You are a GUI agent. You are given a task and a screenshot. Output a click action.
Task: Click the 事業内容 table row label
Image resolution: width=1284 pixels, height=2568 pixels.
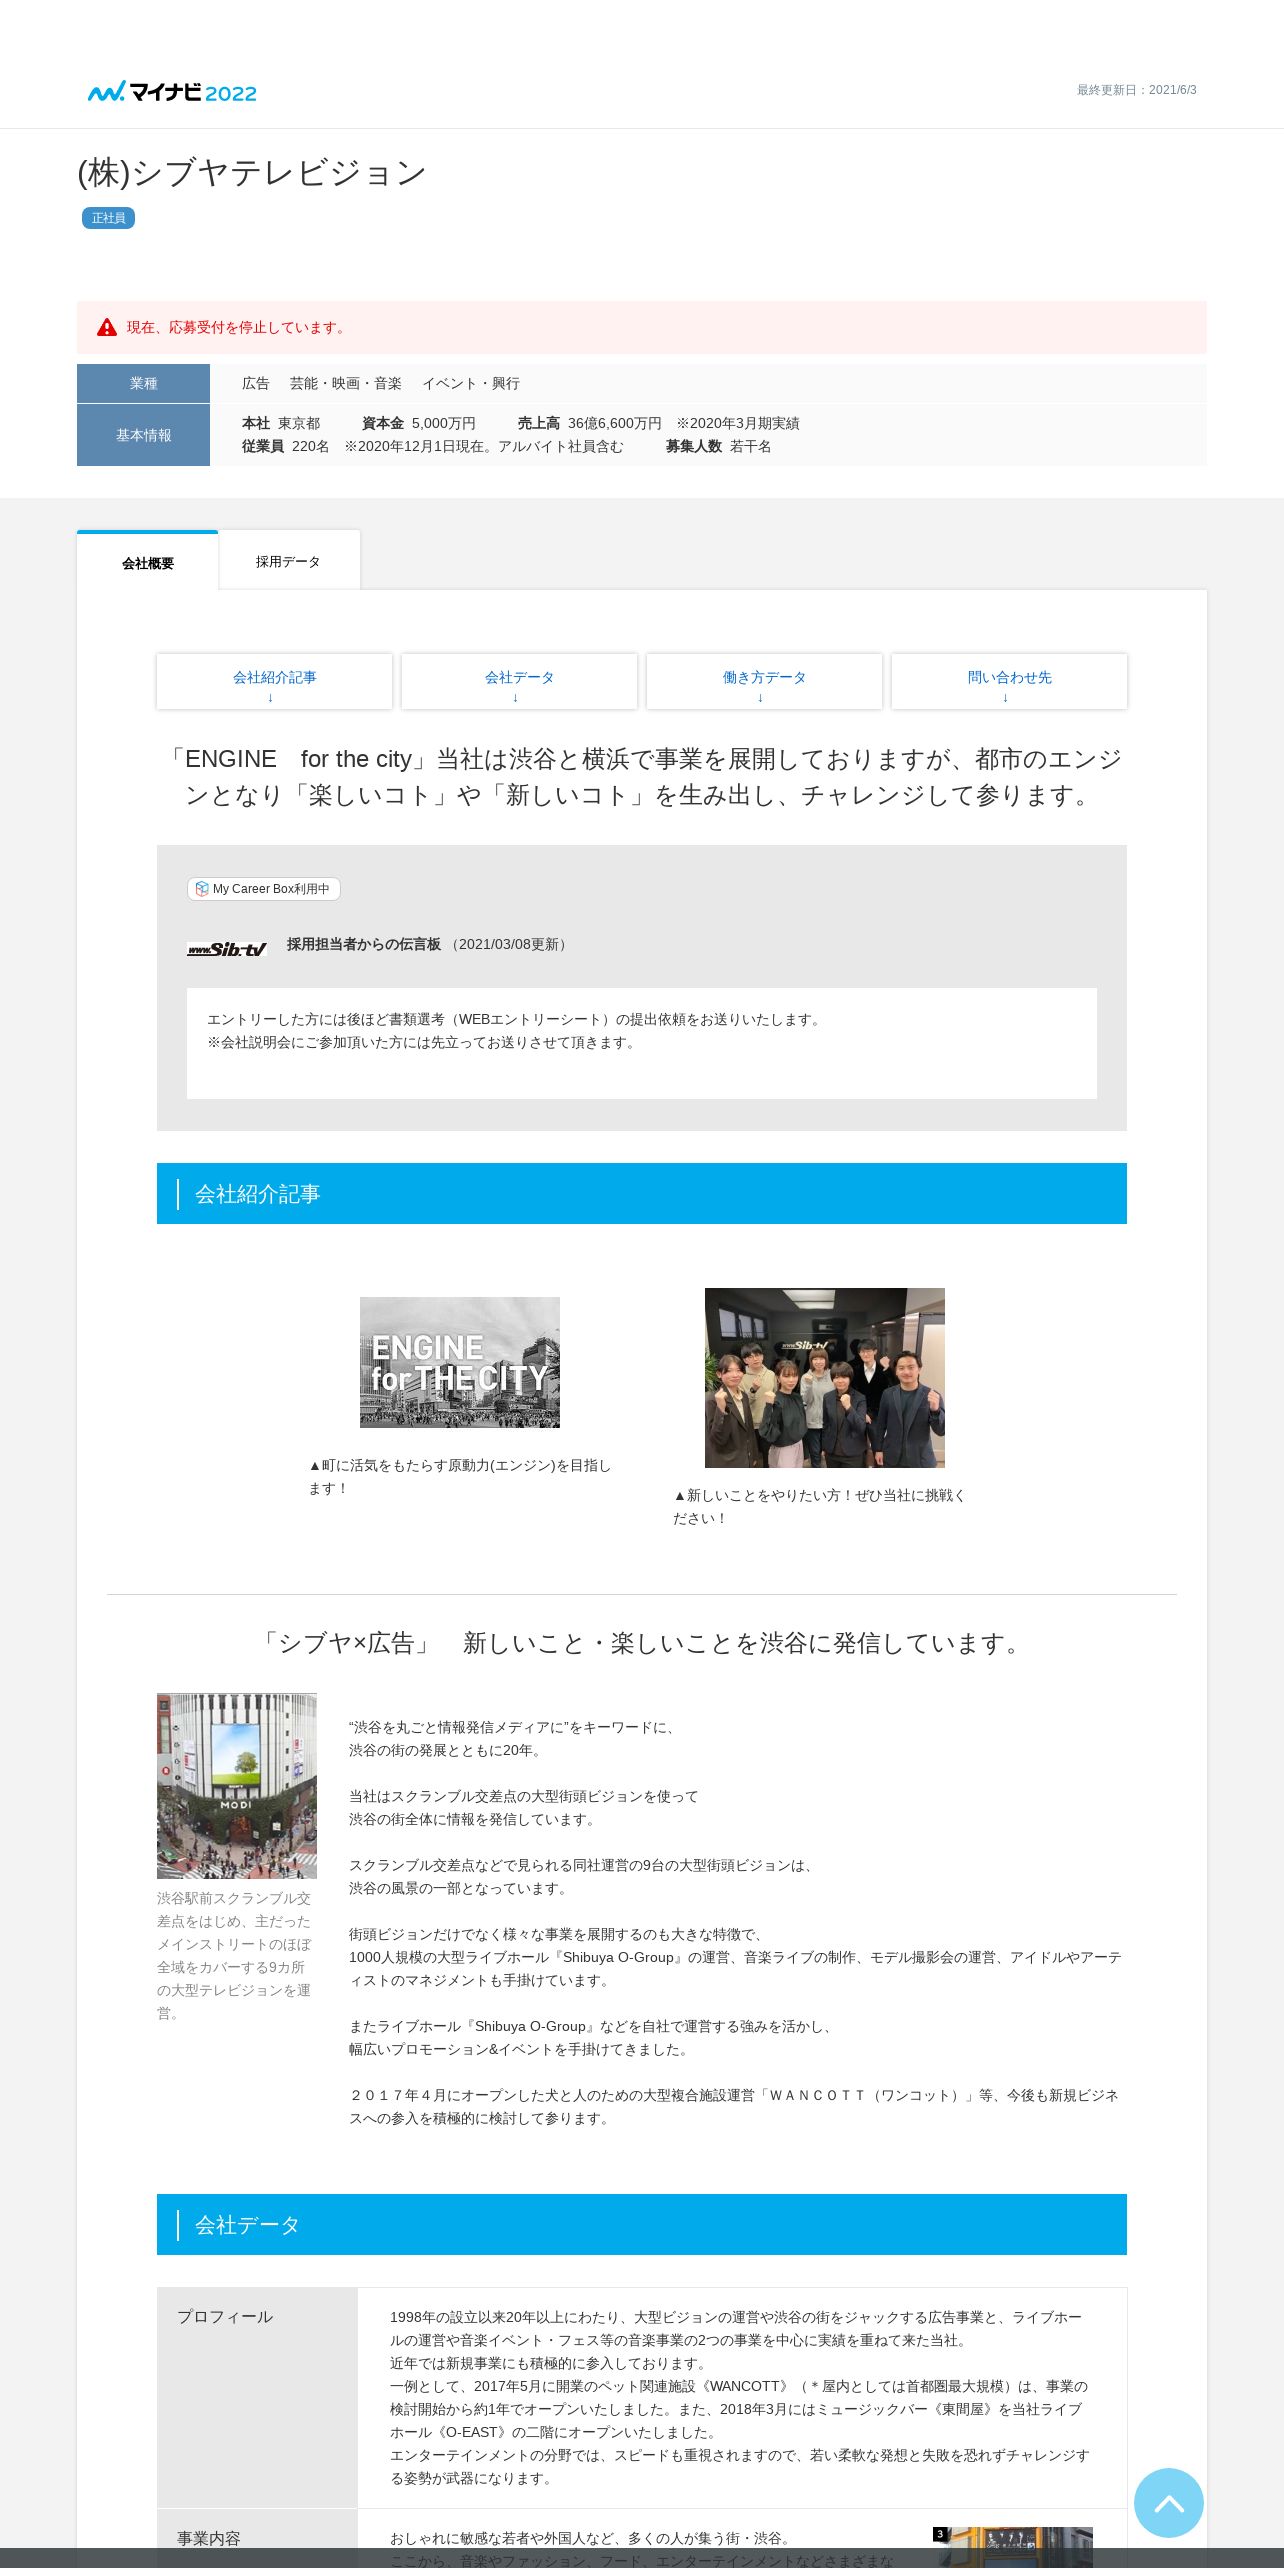(209, 2538)
